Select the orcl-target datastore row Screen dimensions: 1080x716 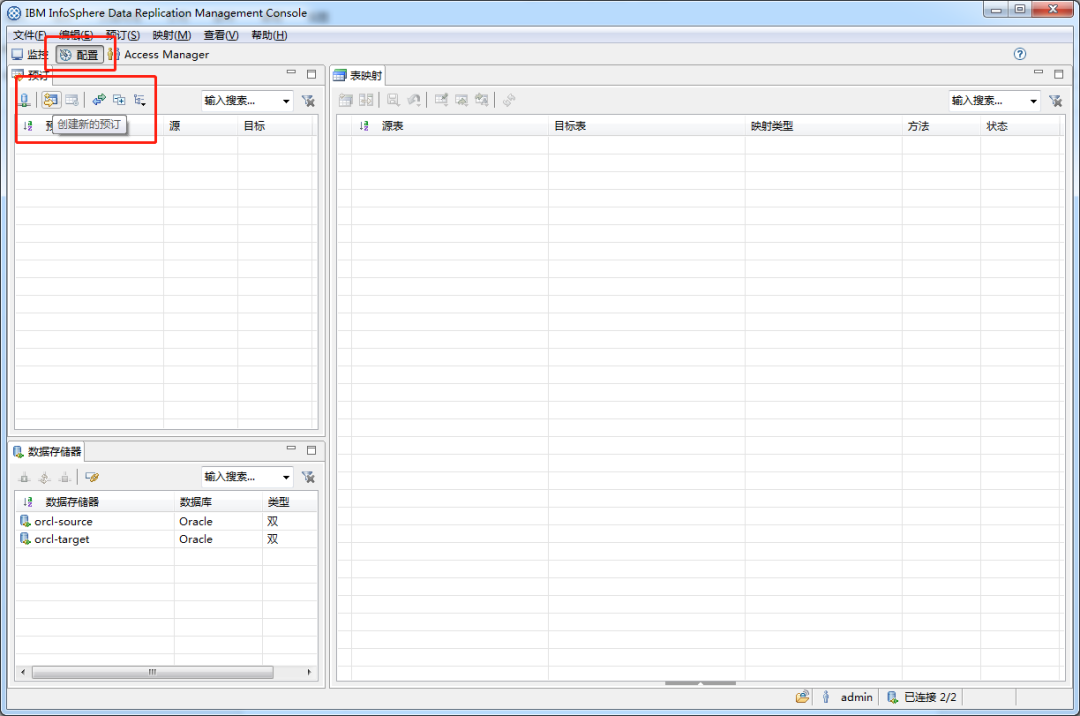(166, 539)
